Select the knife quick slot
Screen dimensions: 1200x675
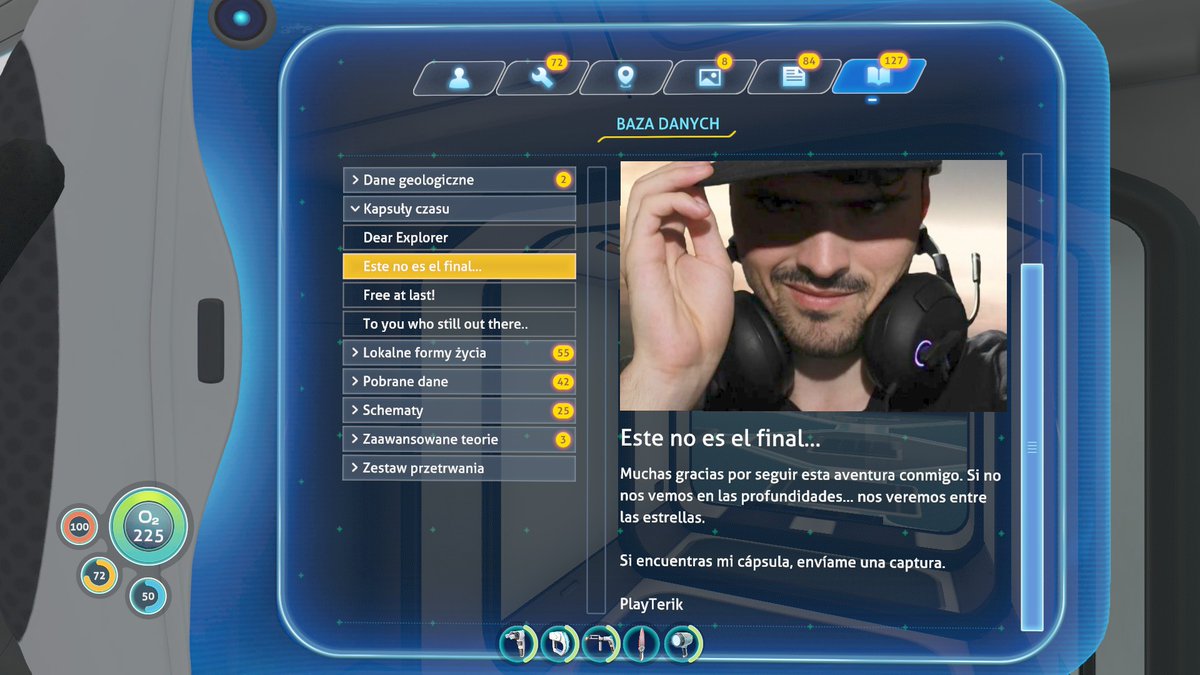(641, 642)
